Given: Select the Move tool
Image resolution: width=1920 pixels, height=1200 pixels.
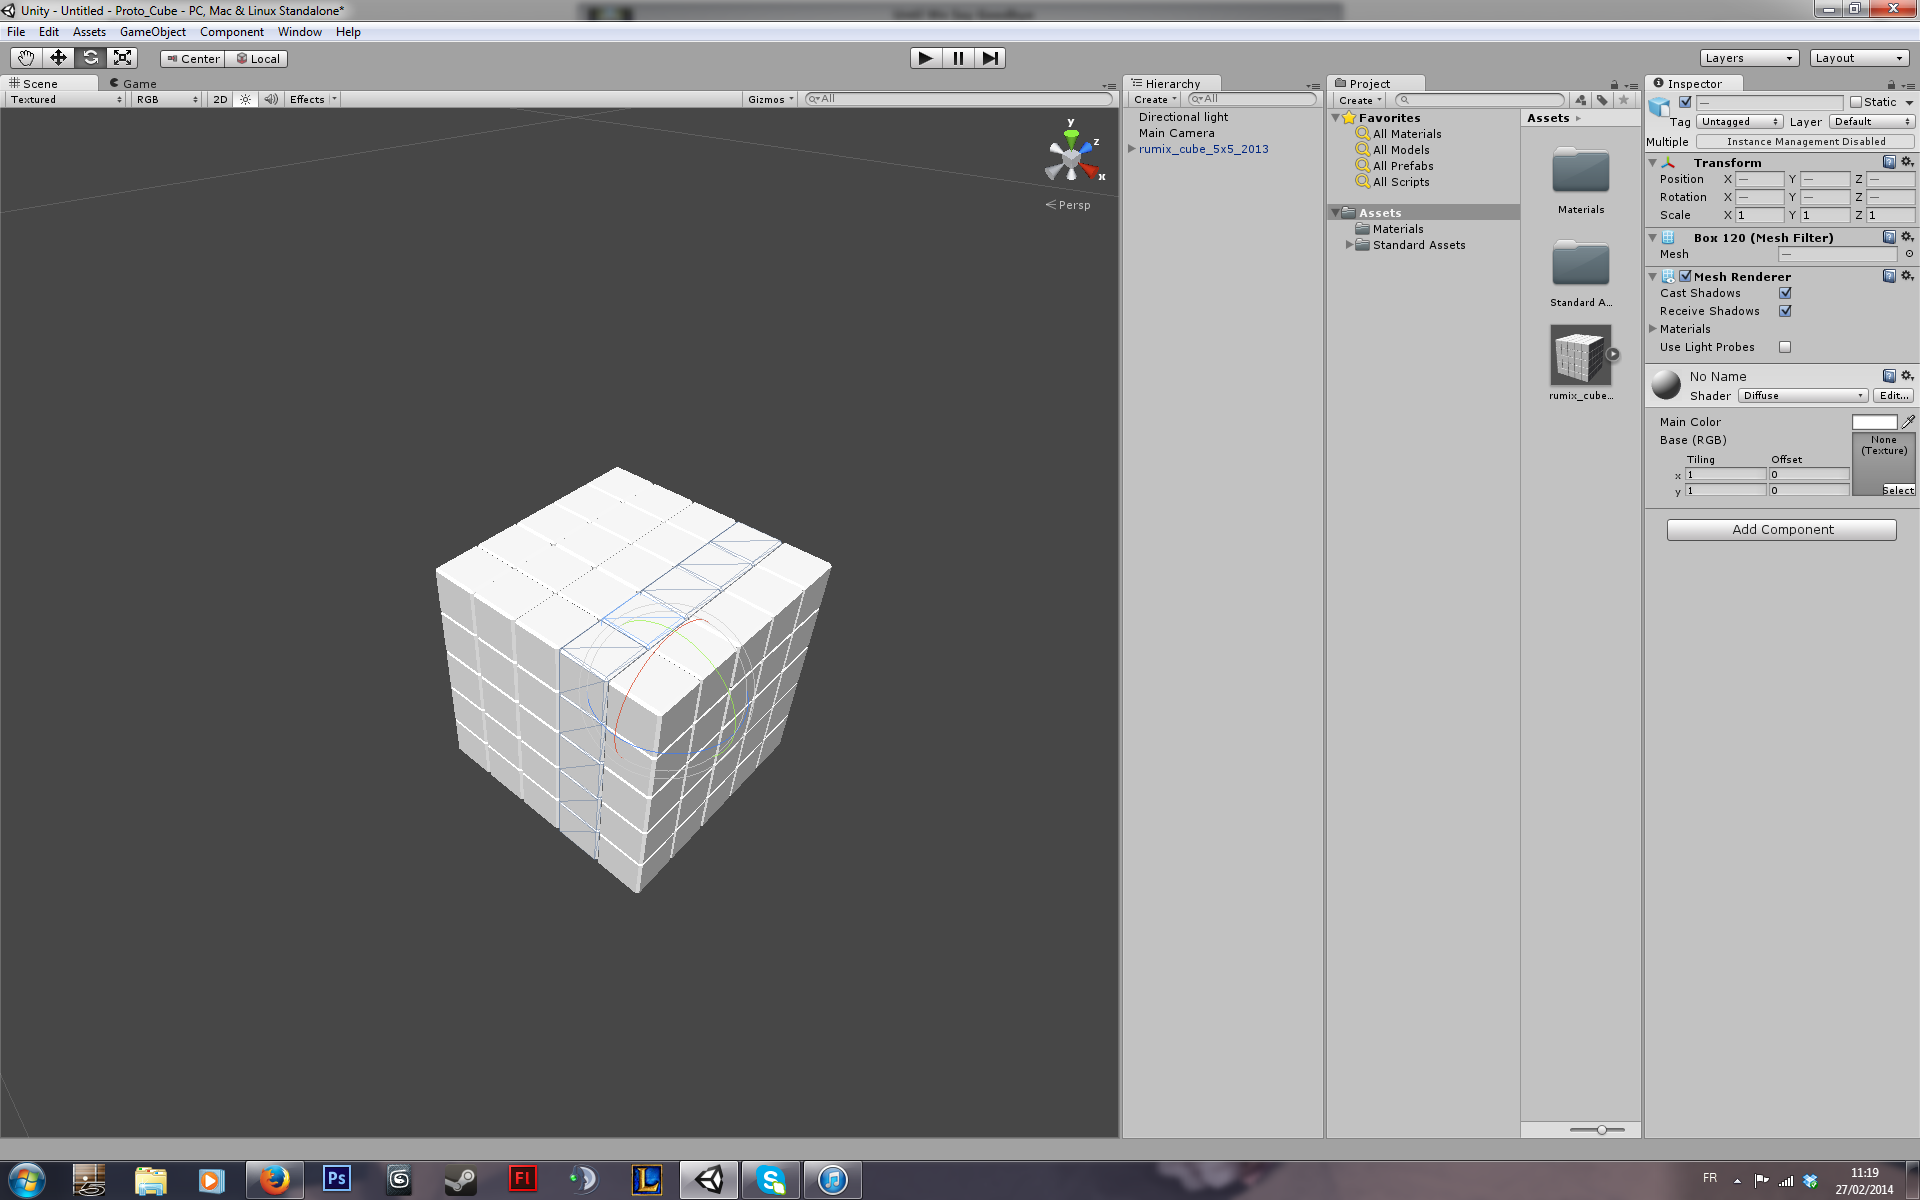Looking at the screenshot, I should click(58, 58).
